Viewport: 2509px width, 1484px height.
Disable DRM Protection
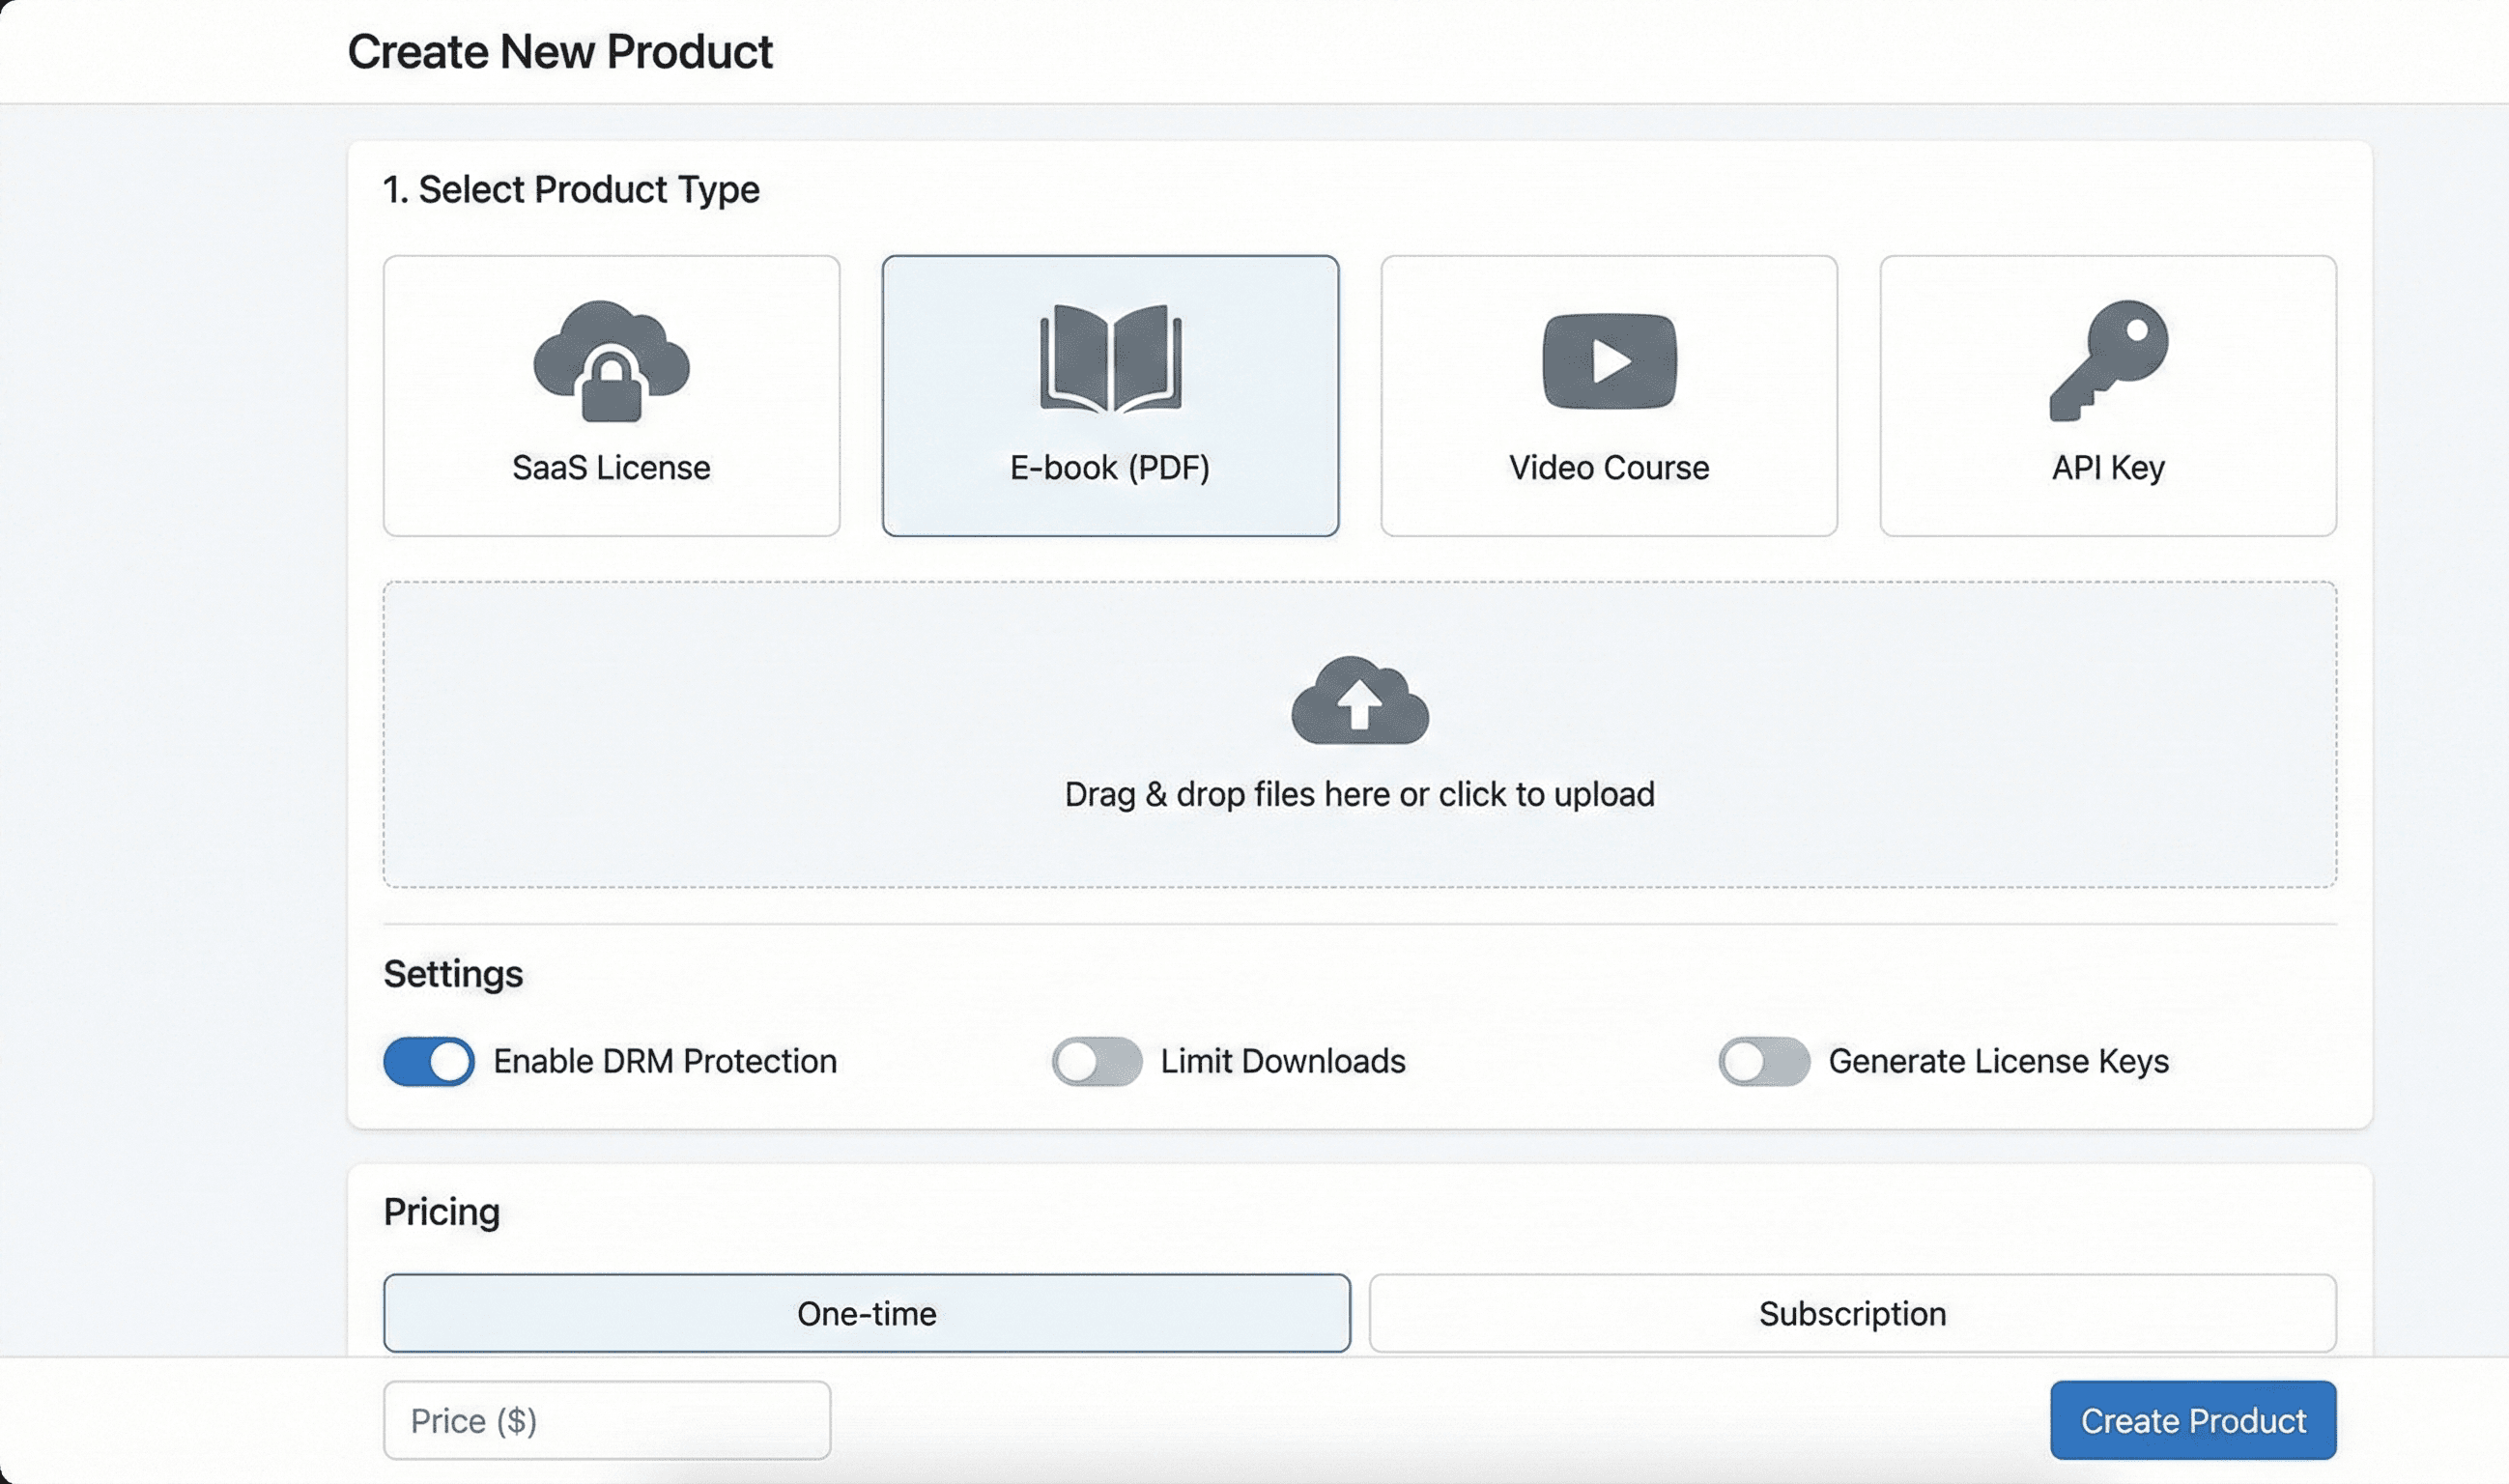coord(427,1061)
